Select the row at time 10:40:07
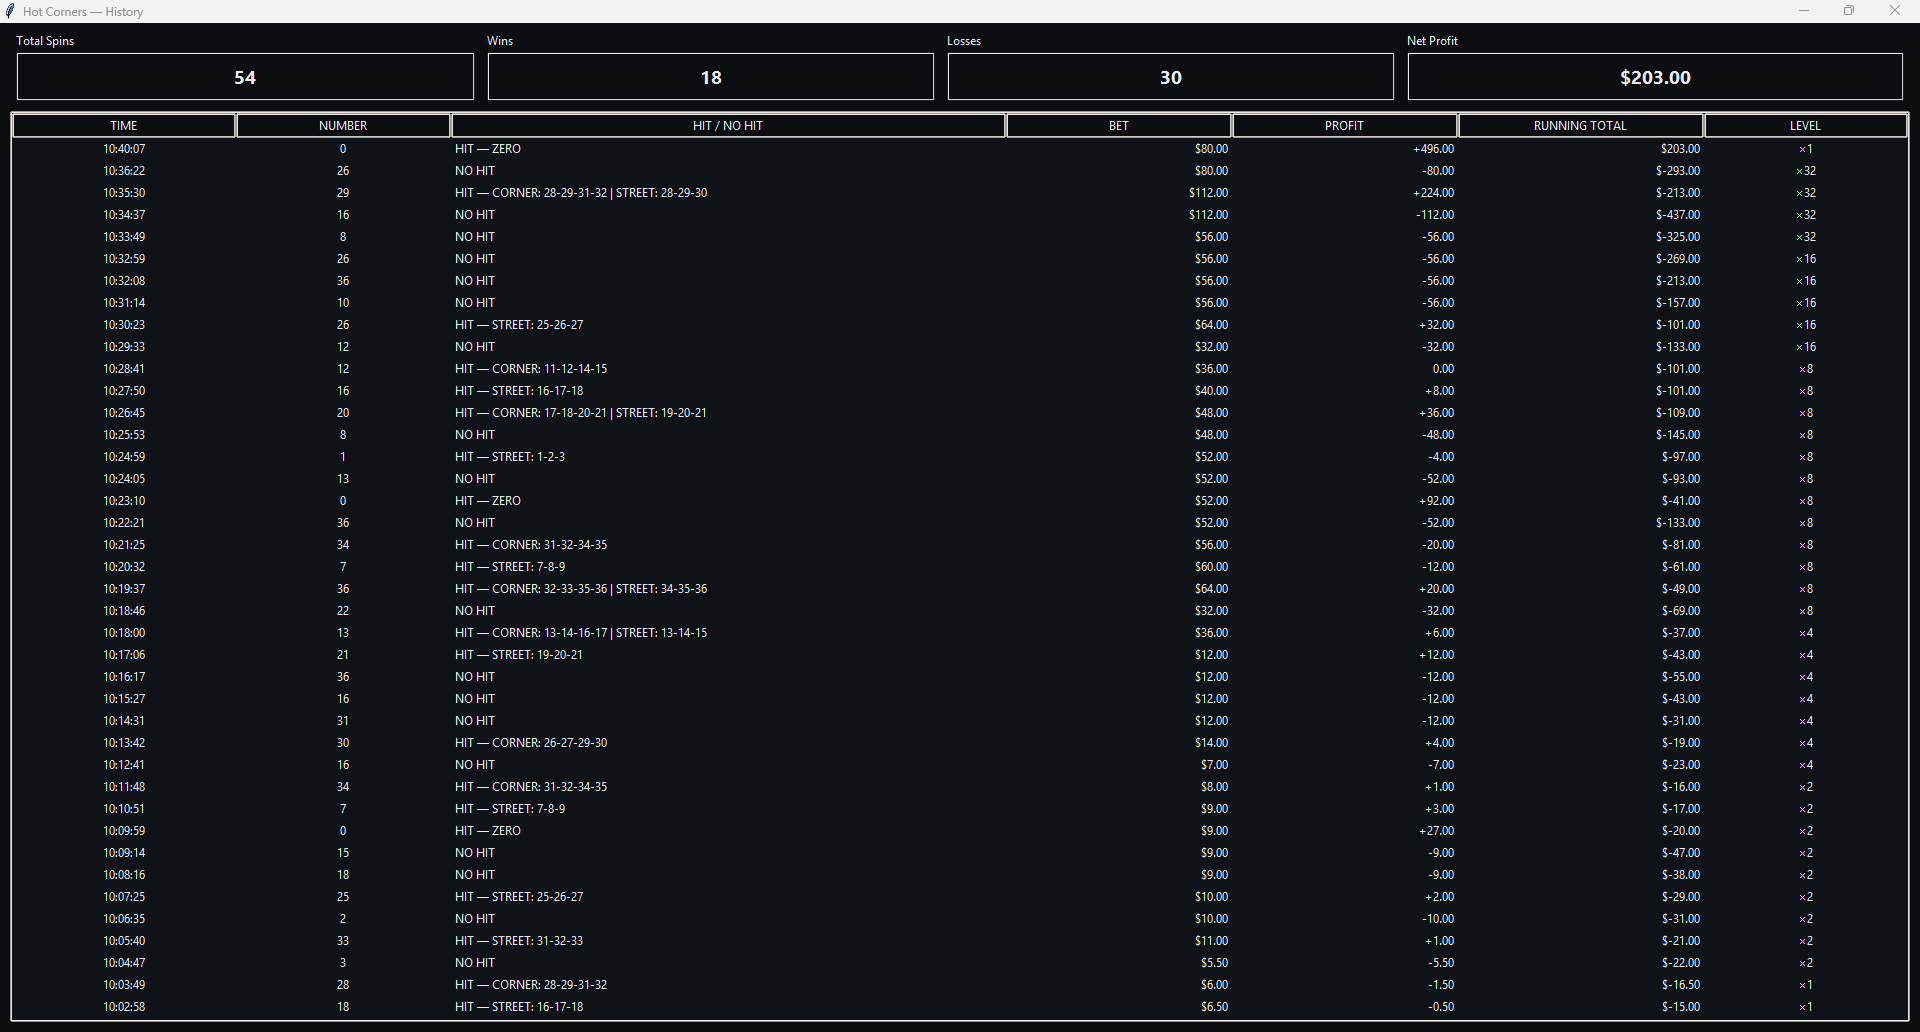The height and width of the screenshot is (1032, 1920). [x=960, y=149]
